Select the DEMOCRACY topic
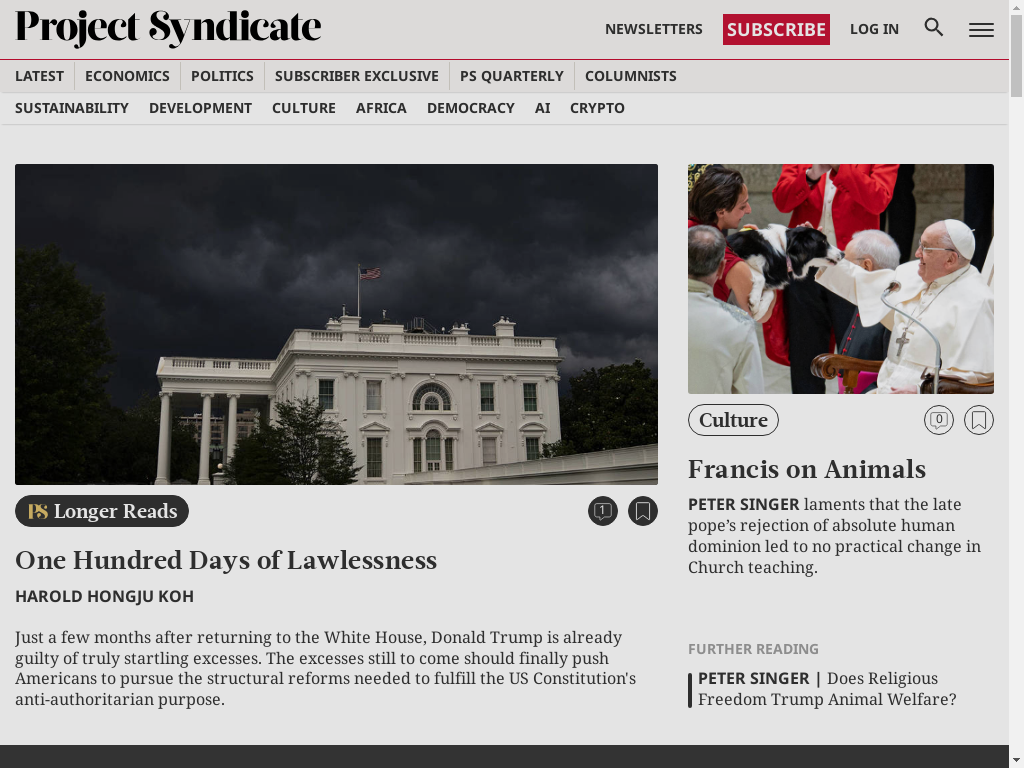This screenshot has width=1024, height=768. coord(471,108)
